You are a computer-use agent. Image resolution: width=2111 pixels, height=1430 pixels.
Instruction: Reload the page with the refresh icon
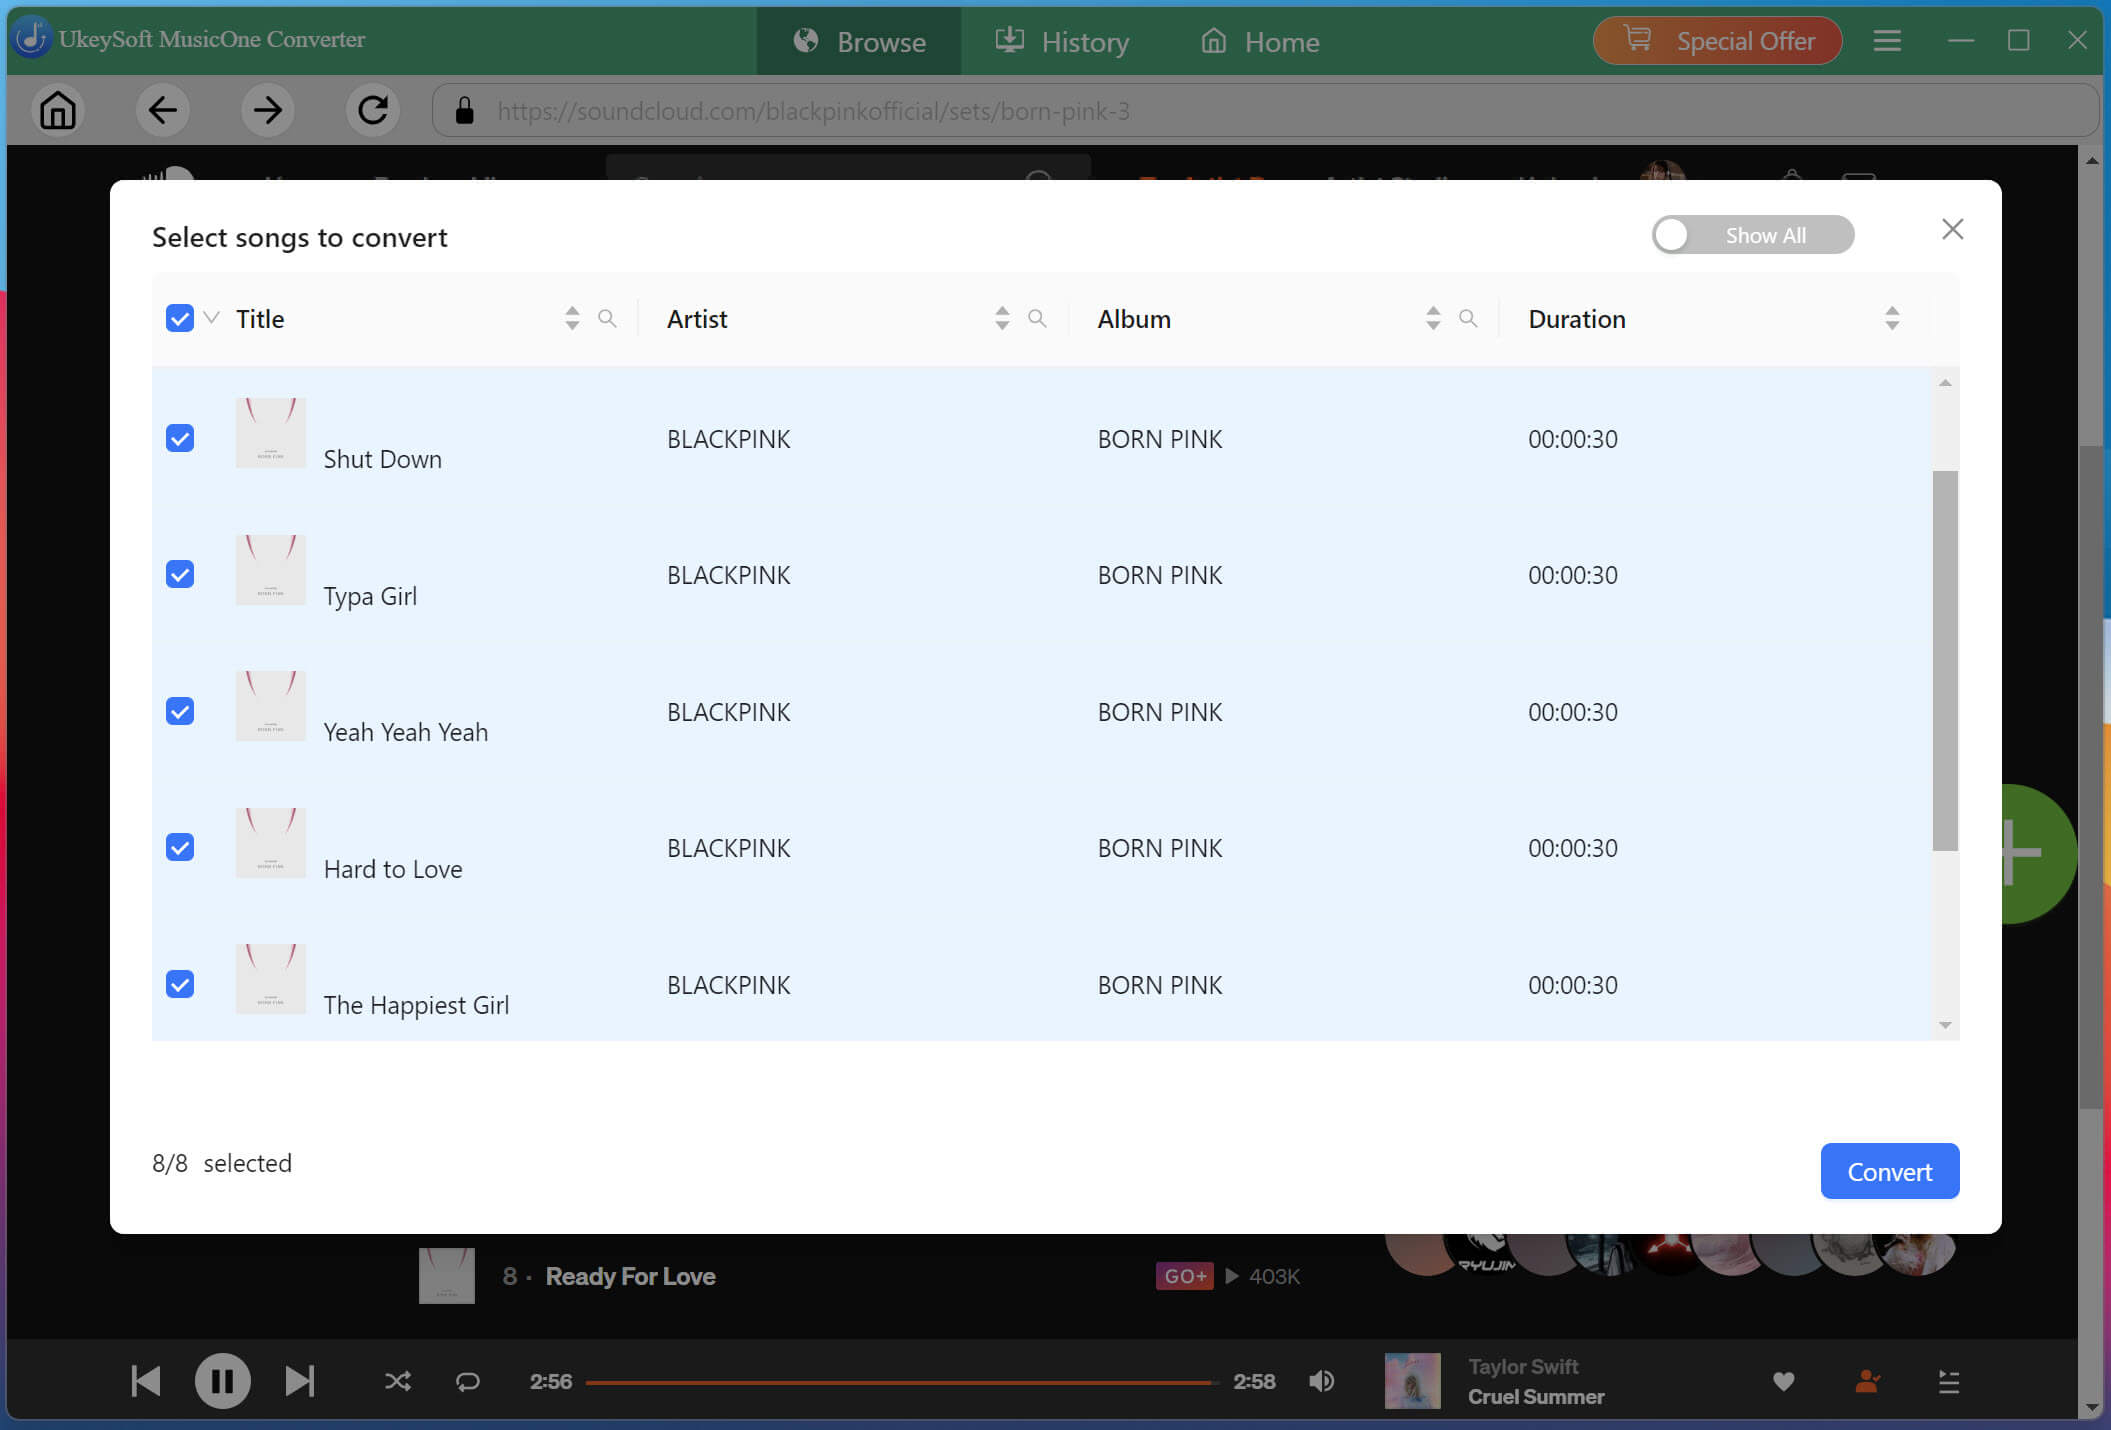[373, 110]
